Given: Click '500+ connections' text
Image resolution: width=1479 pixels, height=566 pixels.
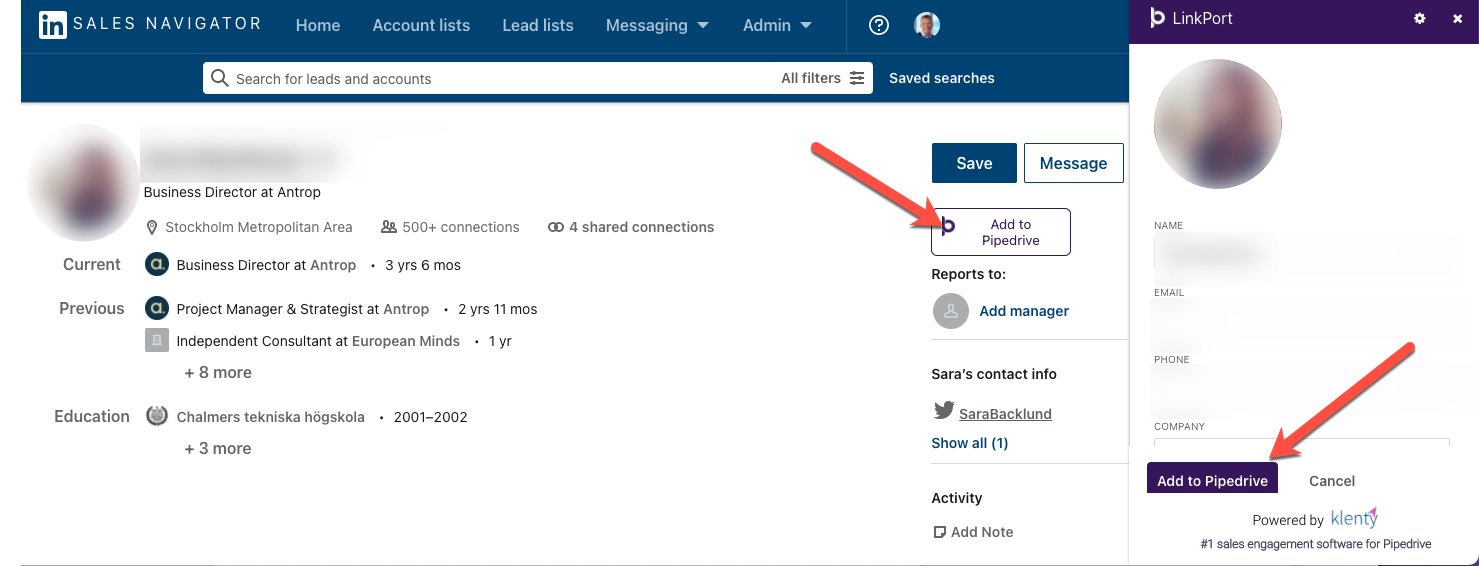Looking at the screenshot, I should pyautogui.click(x=461, y=227).
